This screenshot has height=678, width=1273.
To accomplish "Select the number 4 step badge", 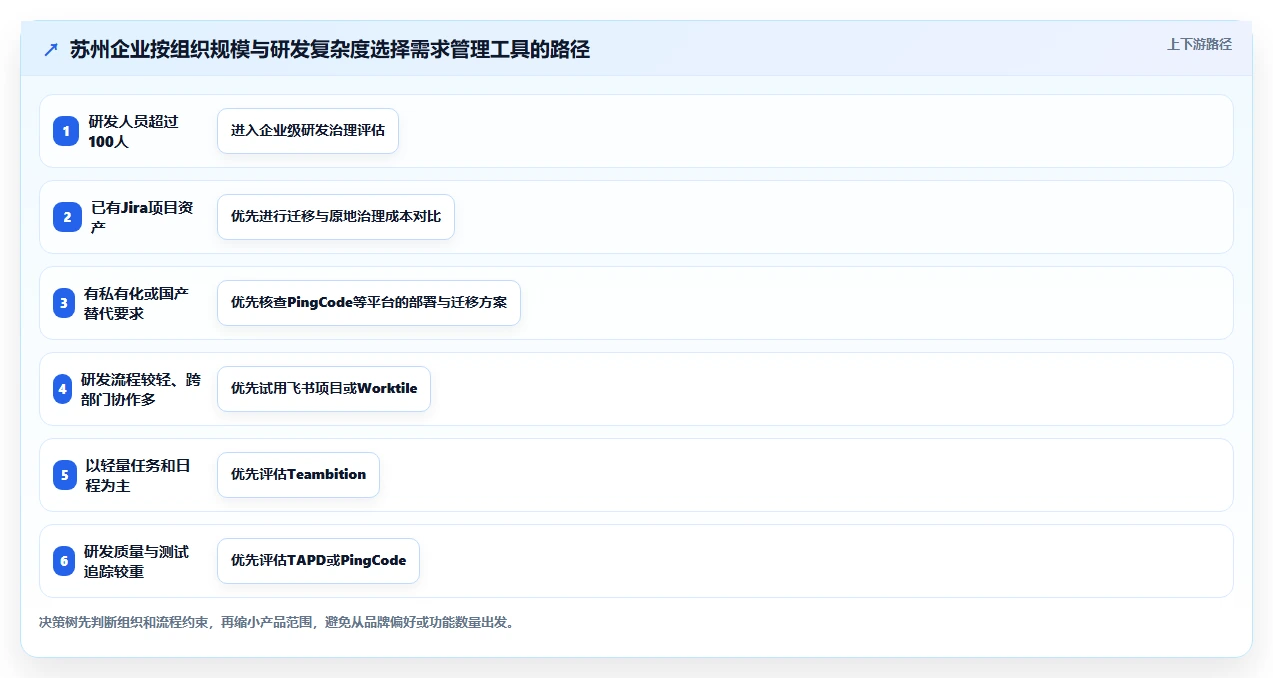I will pos(62,389).
